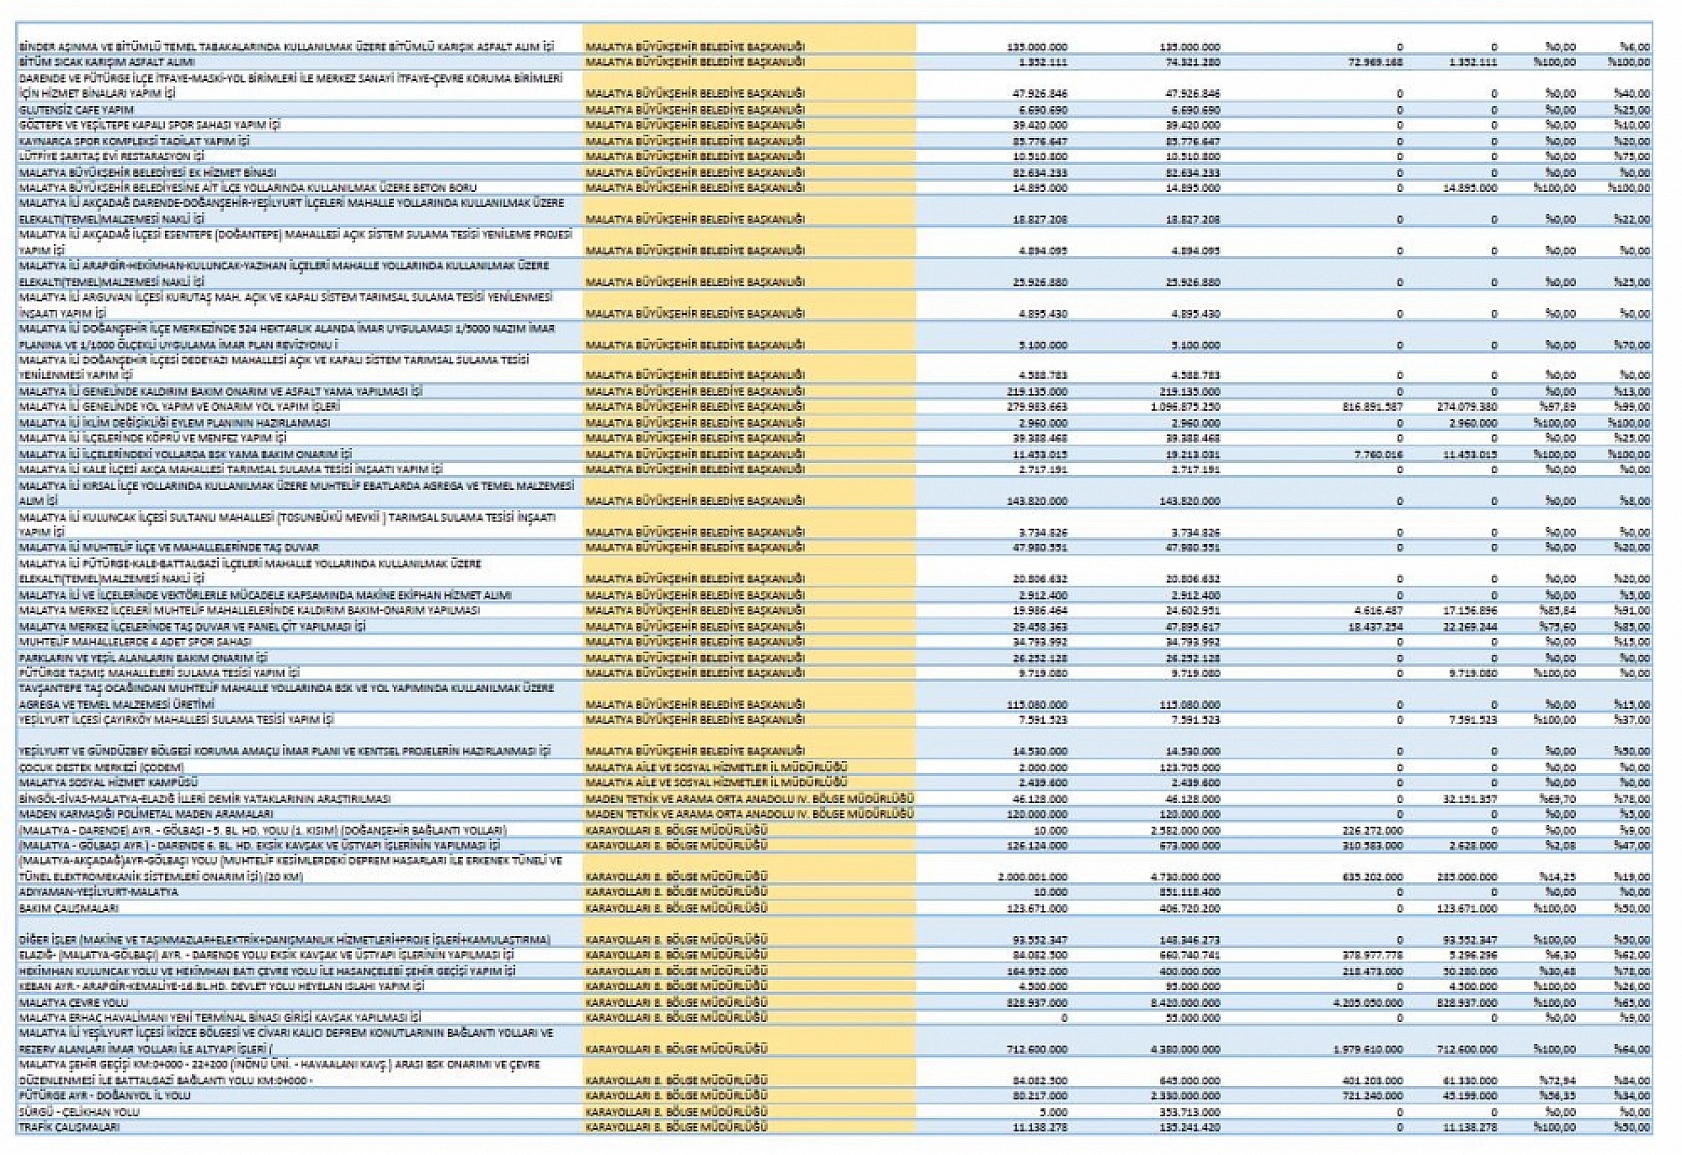Screen dimensions: 1682x1155
Task: Select the 4.205.050.000 value cell
Action: [1368, 1002]
